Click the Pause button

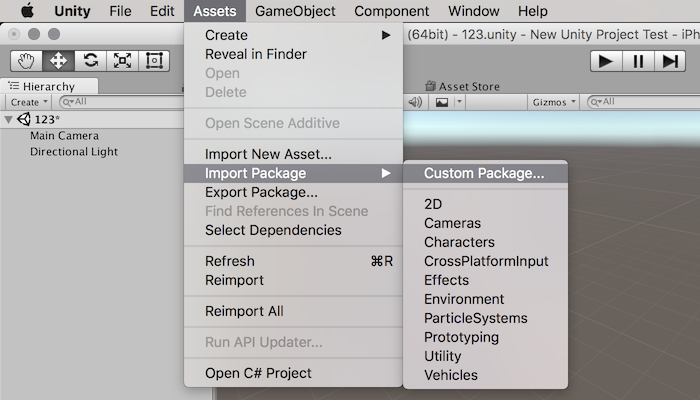click(638, 61)
